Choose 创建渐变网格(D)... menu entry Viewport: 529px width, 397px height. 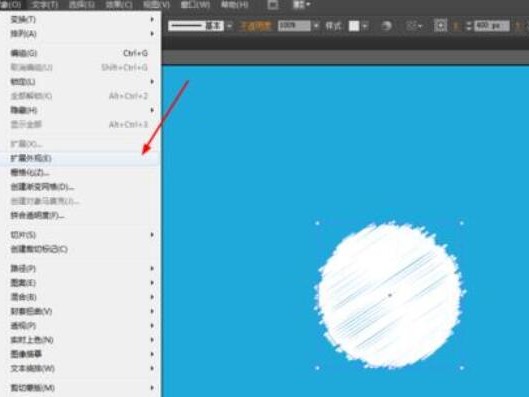pos(80,187)
